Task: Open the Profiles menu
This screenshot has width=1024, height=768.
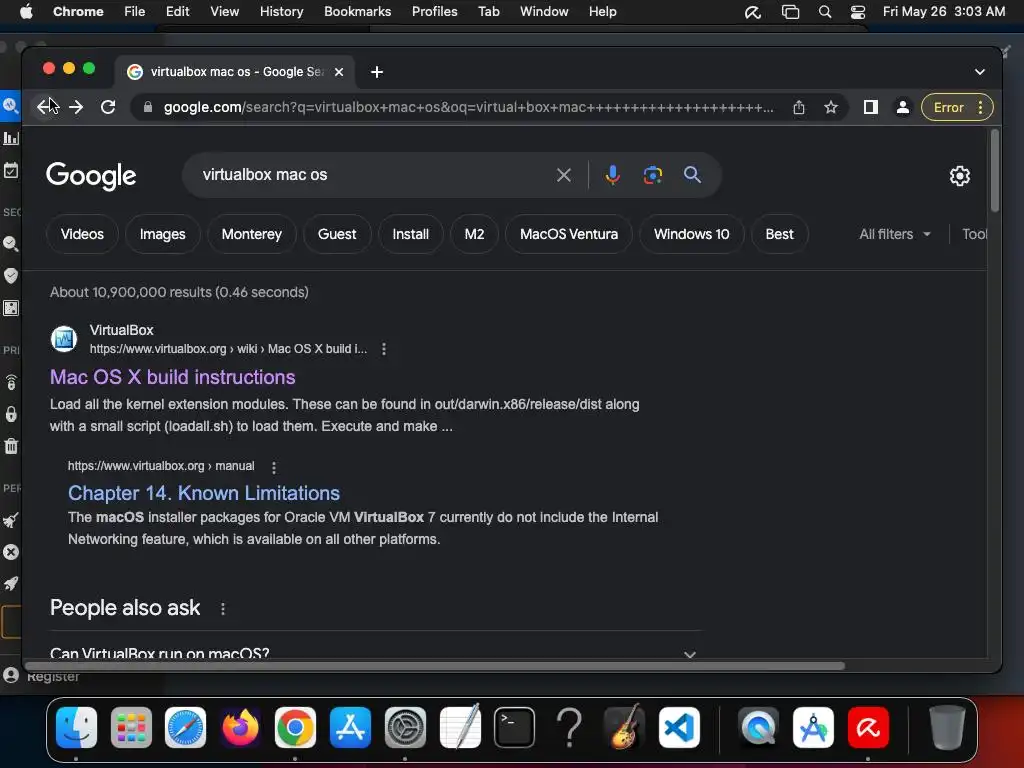Action: 434,12
